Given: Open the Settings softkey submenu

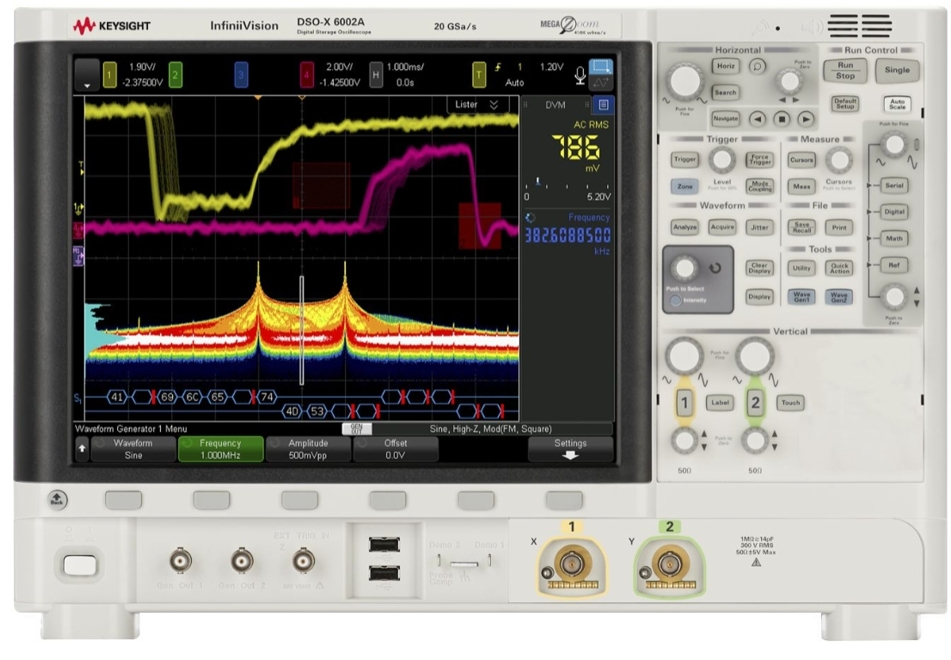Looking at the screenshot, I should (570, 449).
